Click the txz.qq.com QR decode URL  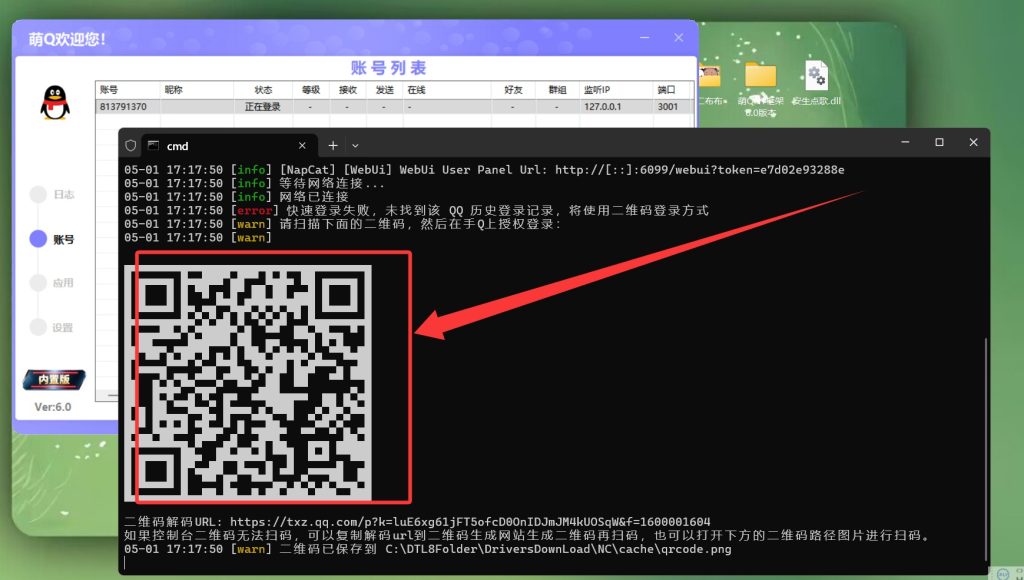pos(470,522)
